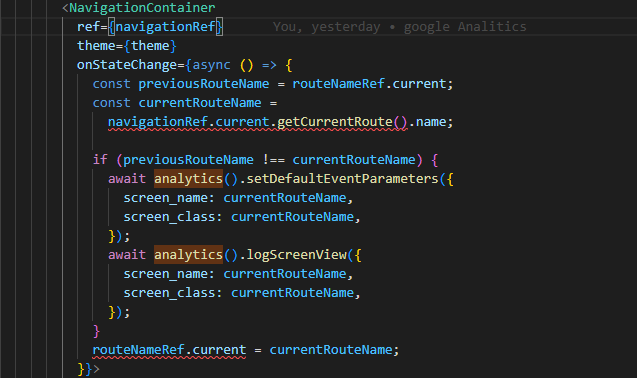Click screen_class key under logScreenView
Screen dimensions: 637x378
(x=169, y=293)
